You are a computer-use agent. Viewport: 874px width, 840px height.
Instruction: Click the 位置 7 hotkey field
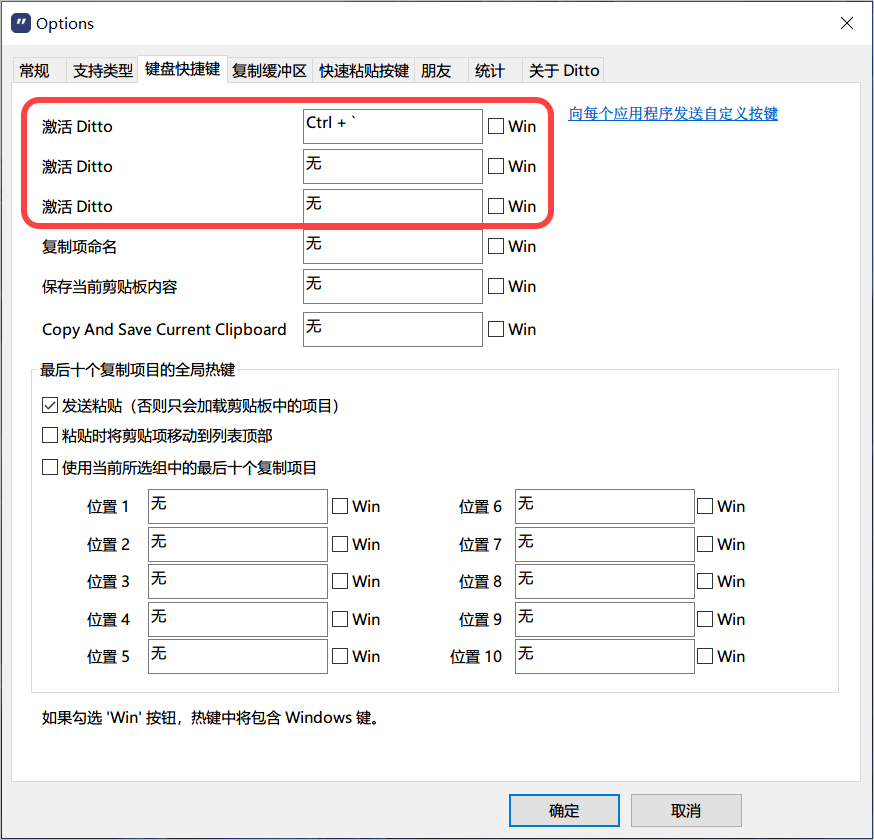click(605, 544)
